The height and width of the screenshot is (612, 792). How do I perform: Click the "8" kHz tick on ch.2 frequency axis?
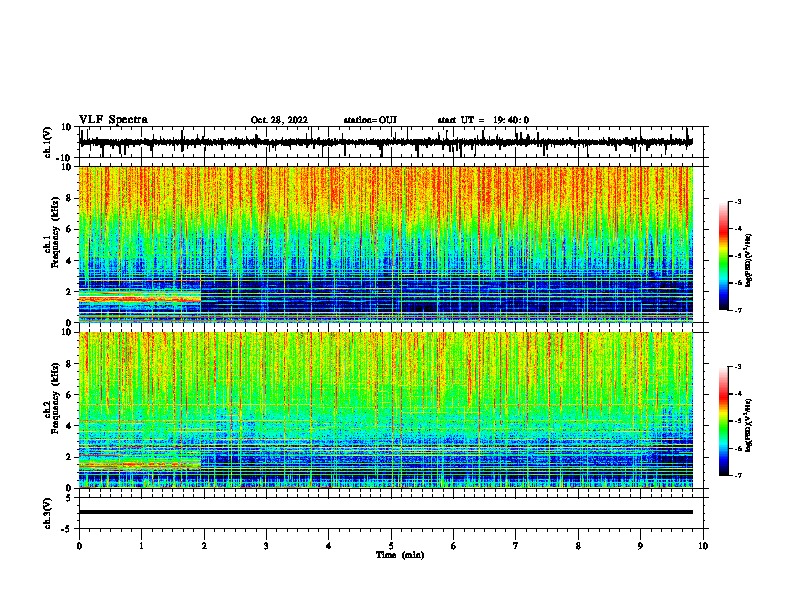(69, 363)
